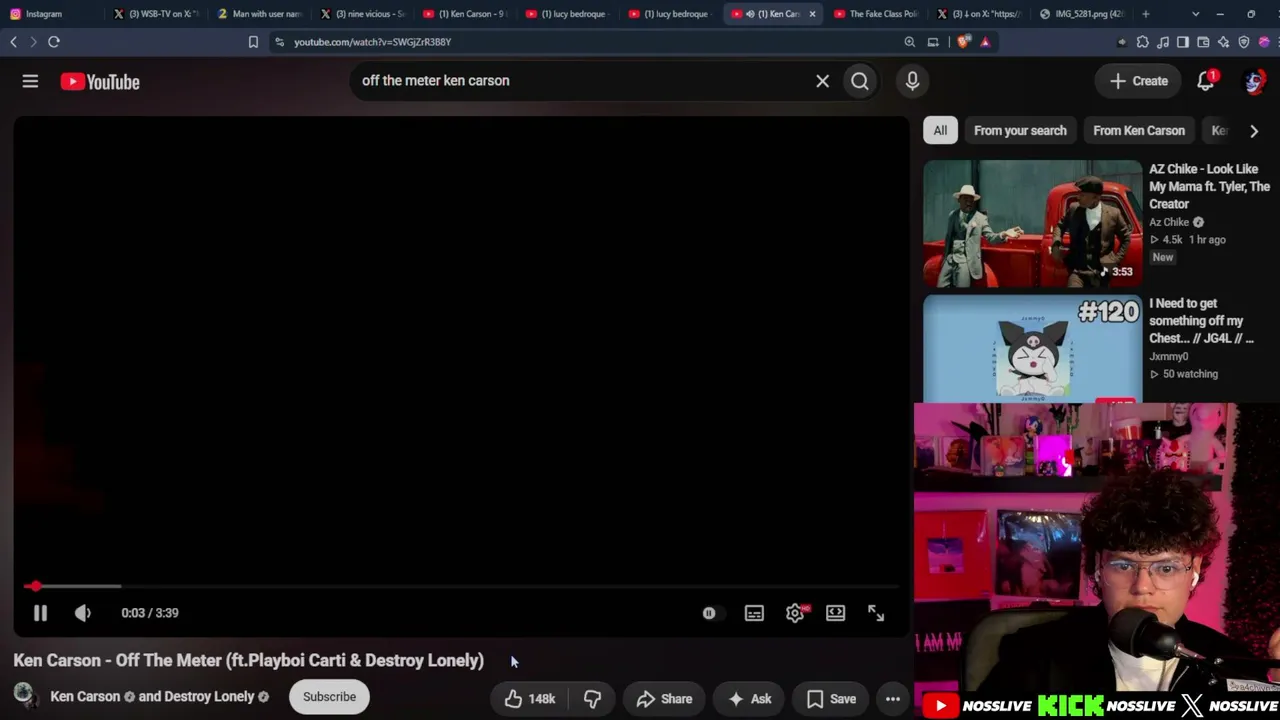Open the browser tab search dropdown
This screenshot has height=720, width=1280.
[1196, 14]
